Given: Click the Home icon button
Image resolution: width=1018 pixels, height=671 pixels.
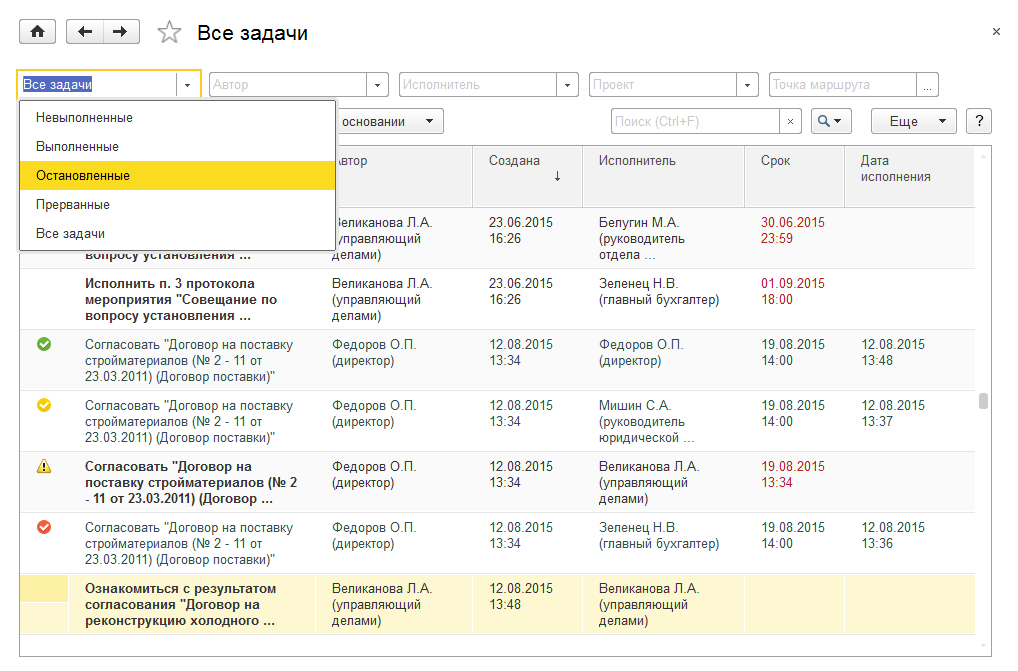Looking at the screenshot, I should 38,32.
